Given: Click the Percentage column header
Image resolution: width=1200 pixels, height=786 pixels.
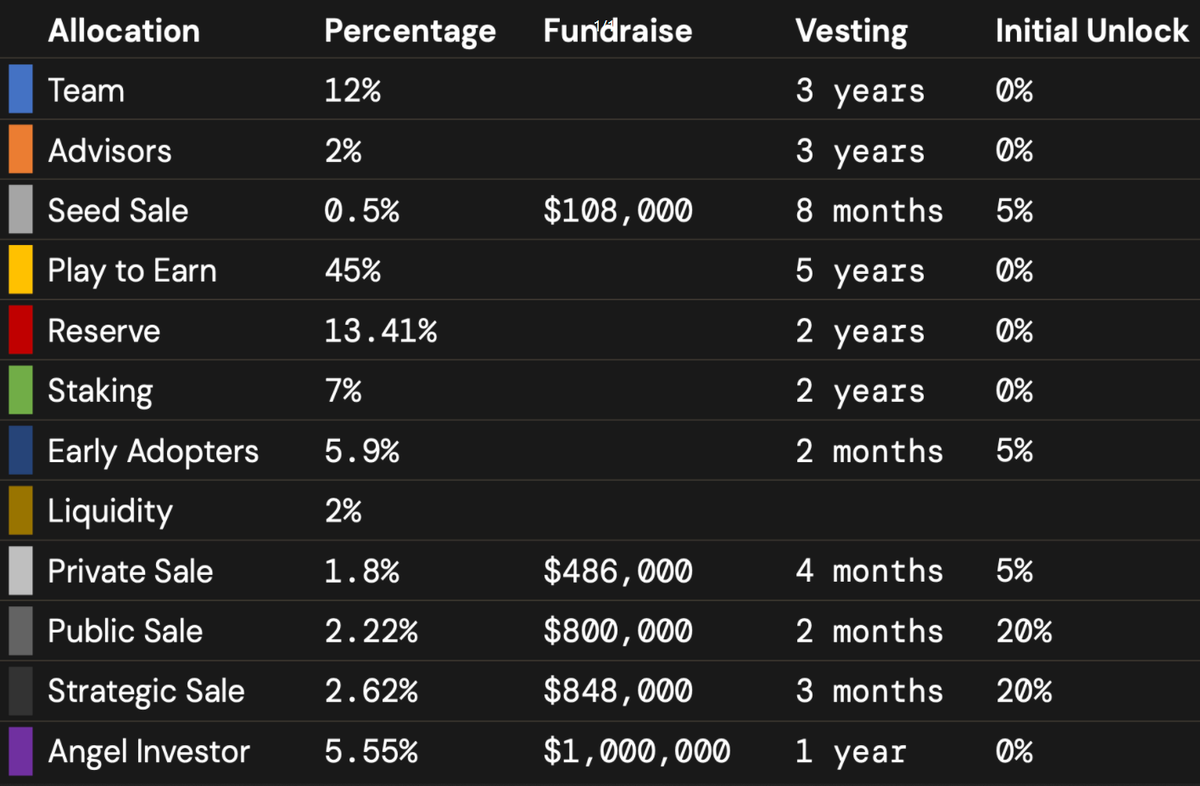Looking at the screenshot, I should 410,31.
